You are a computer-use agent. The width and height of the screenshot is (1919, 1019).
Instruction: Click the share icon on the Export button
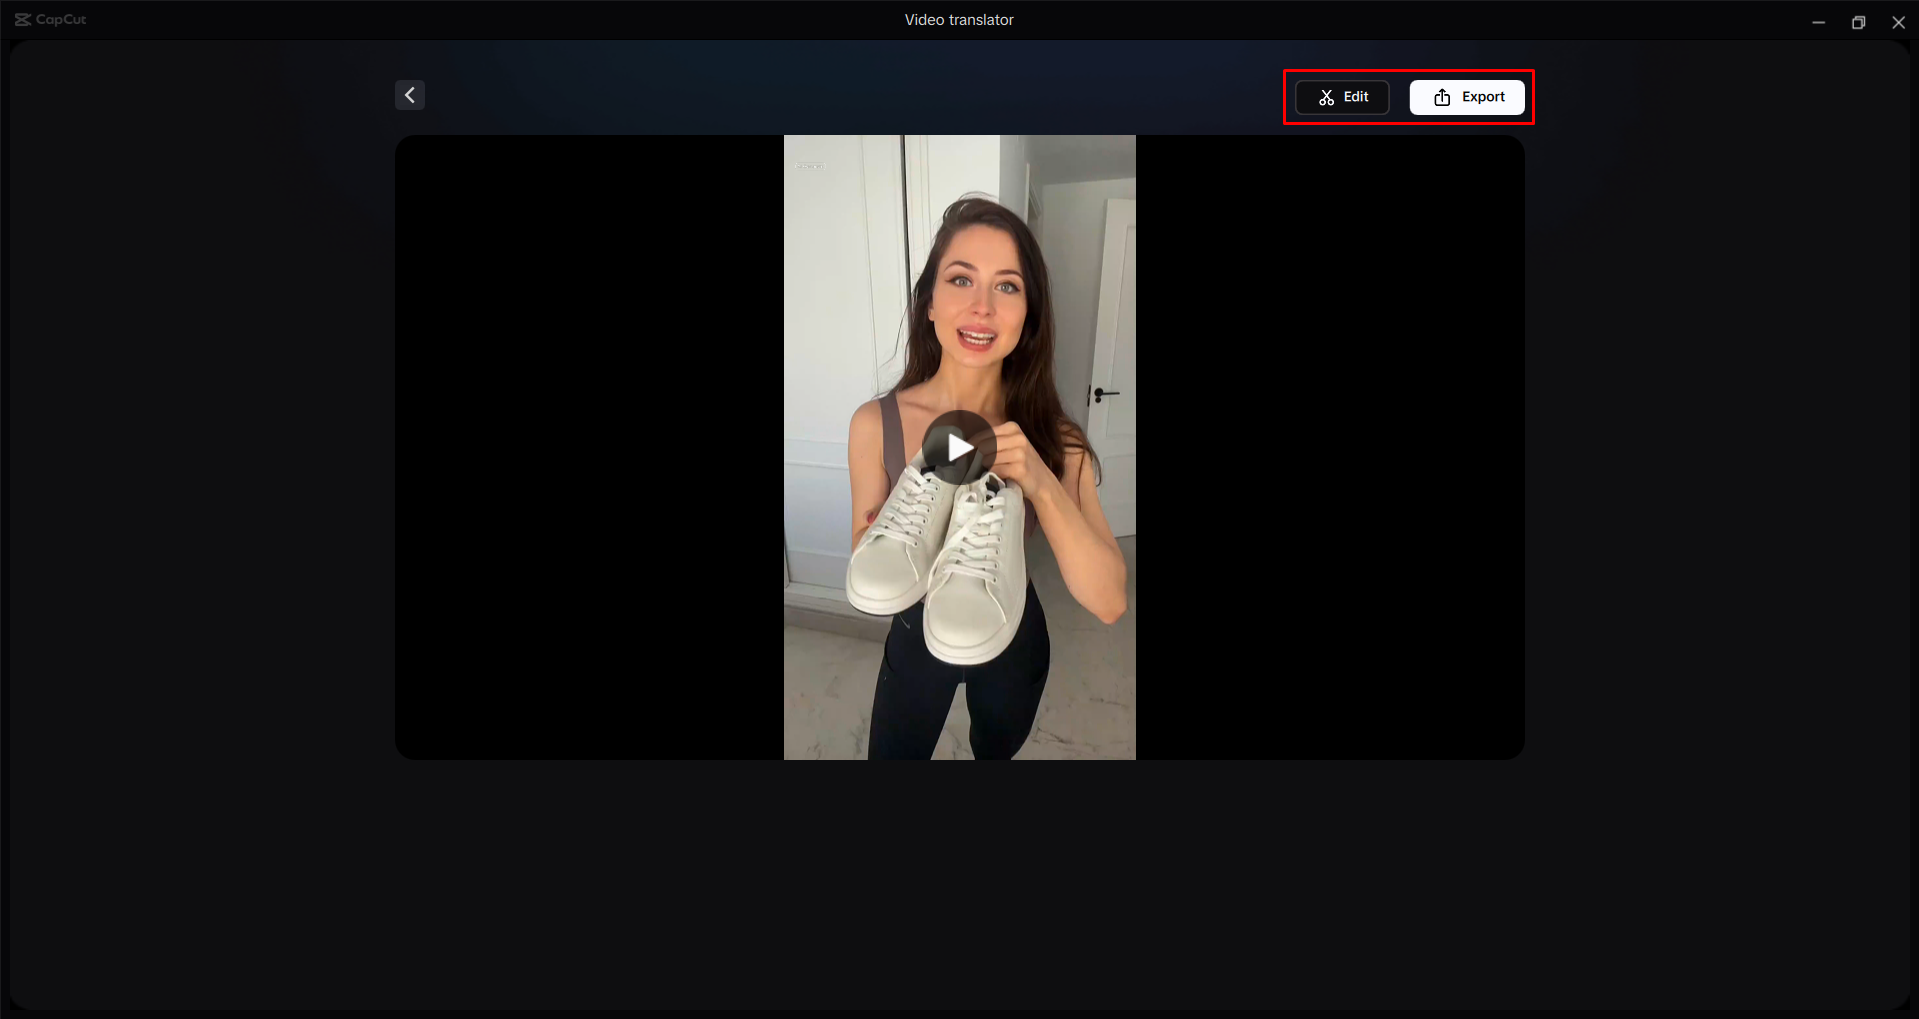pyautogui.click(x=1441, y=97)
